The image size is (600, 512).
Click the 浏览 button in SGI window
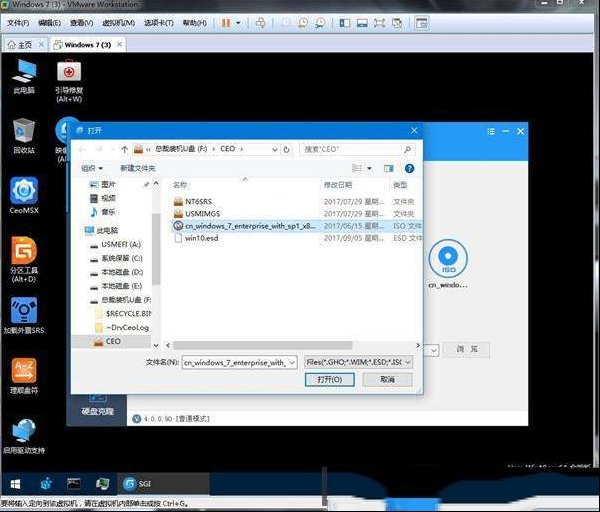[x=466, y=349]
